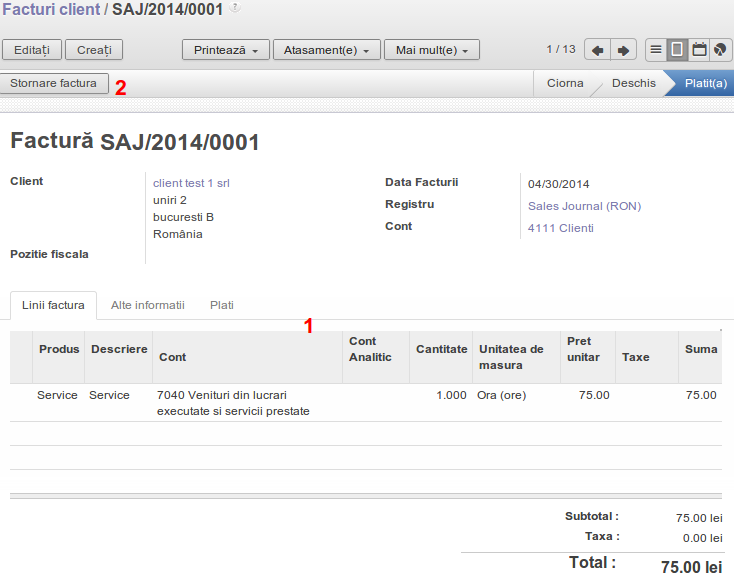Screen dimensions: 734x573
Task: Open the Atasament(e) dropdown
Action: (x=326, y=50)
